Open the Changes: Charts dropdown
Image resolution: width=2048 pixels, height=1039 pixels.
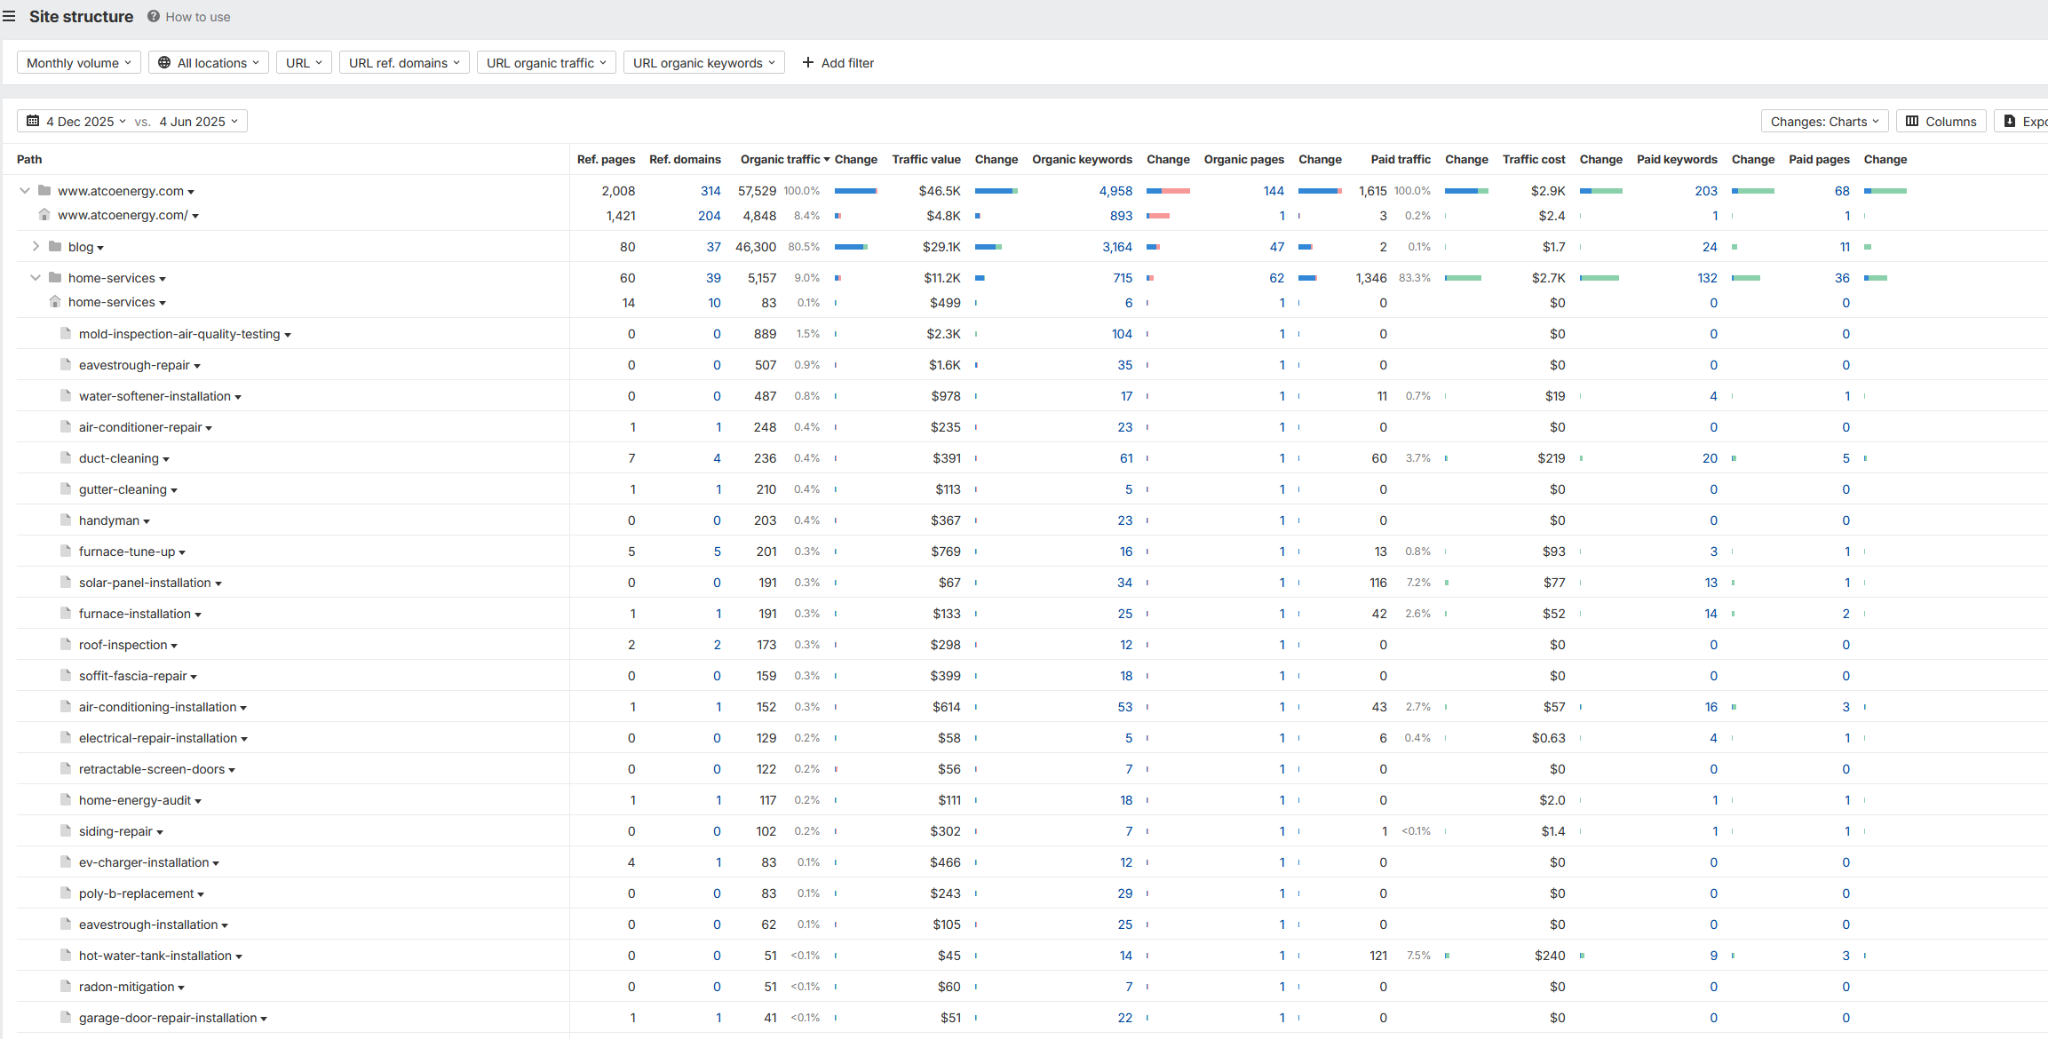1824,121
